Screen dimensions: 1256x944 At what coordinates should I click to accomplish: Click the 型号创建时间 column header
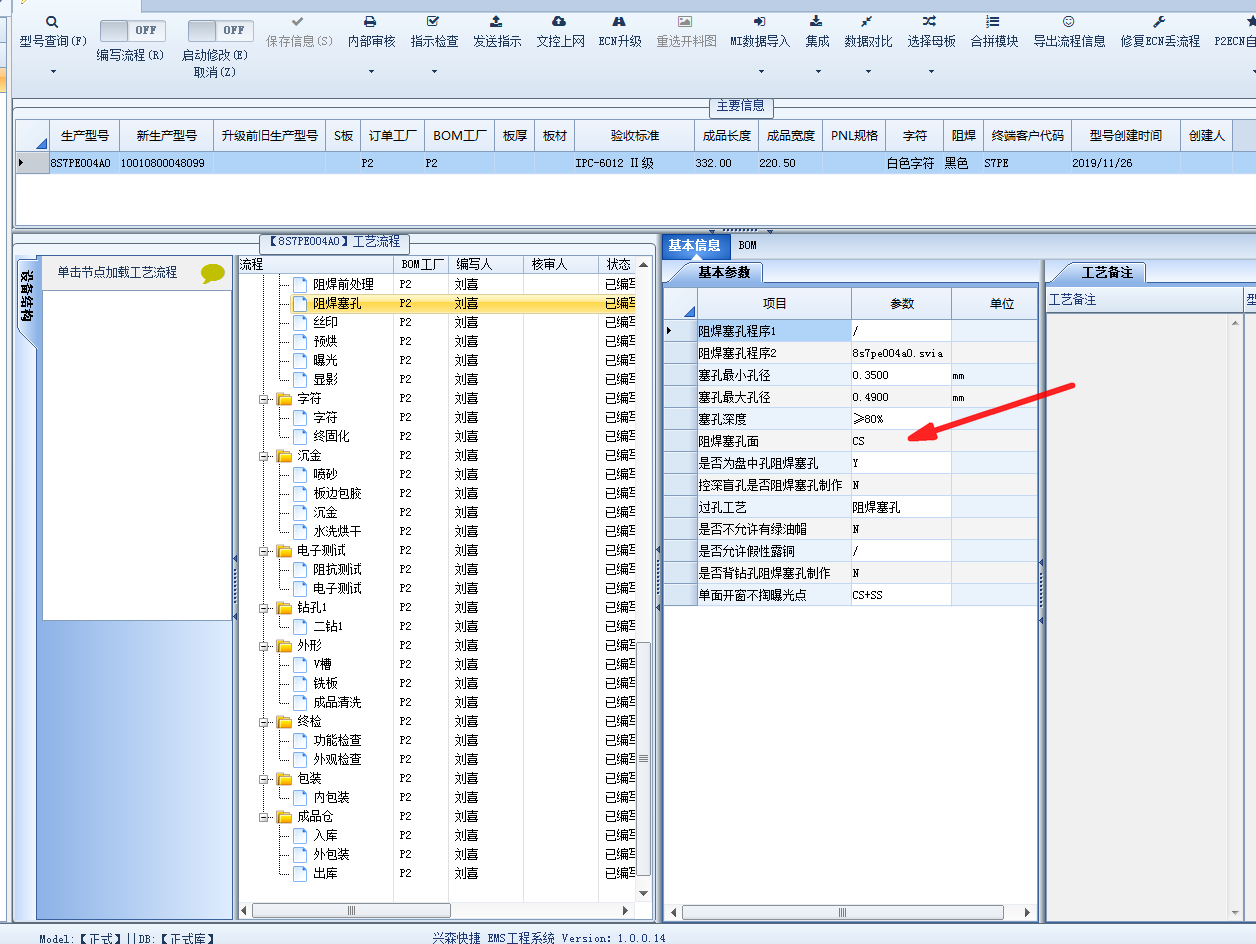tap(1126, 136)
